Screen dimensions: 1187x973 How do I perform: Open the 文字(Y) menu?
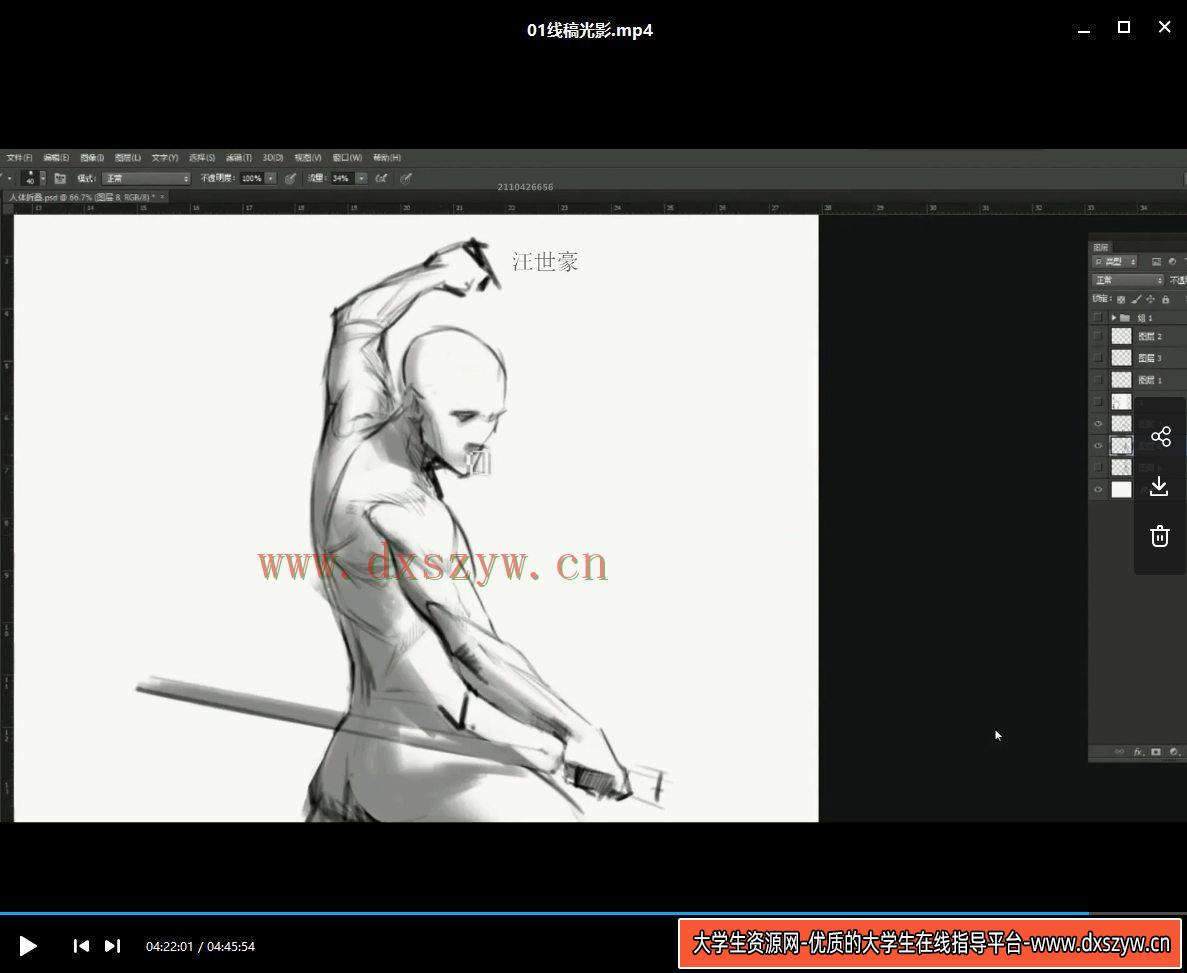click(x=164, y=157)
